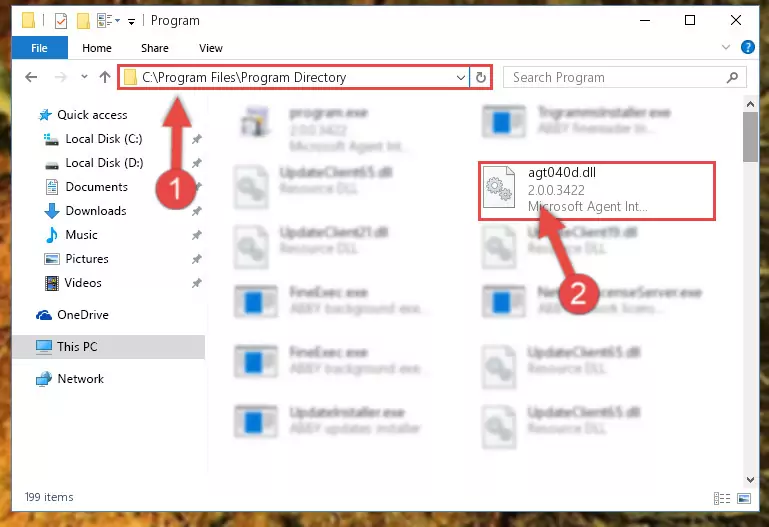
Task: Switch to the Large icons view layout
Action: click(744, 499)
